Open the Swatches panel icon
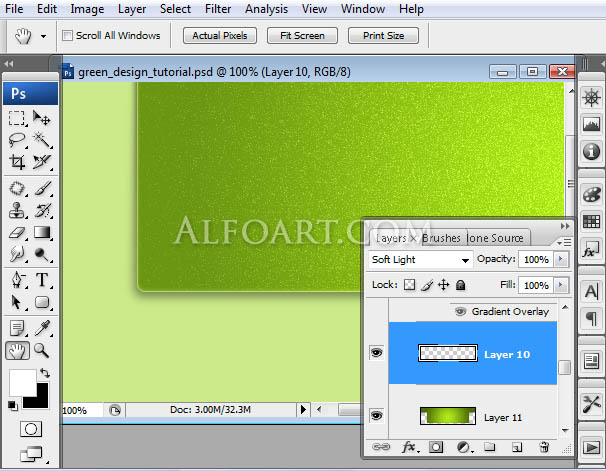Image resolution: width=606 pixels, height=471 pixels. coord(591,222)
